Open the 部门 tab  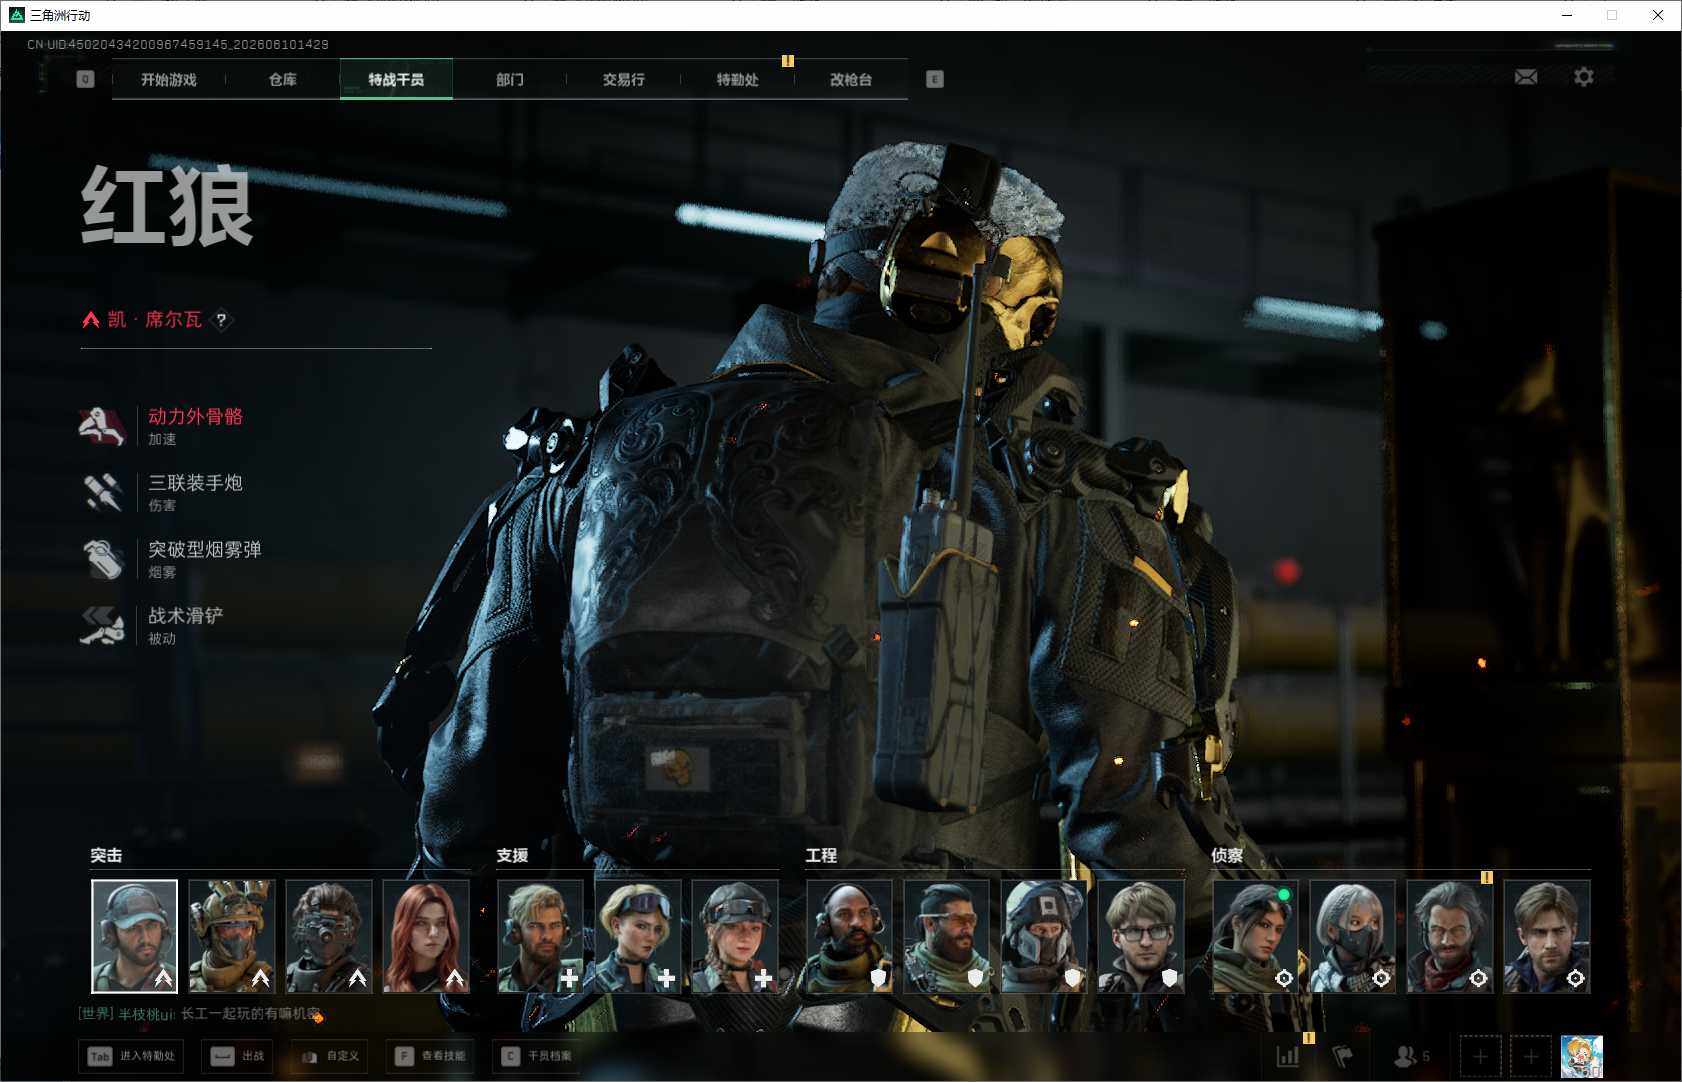[510, 79]
